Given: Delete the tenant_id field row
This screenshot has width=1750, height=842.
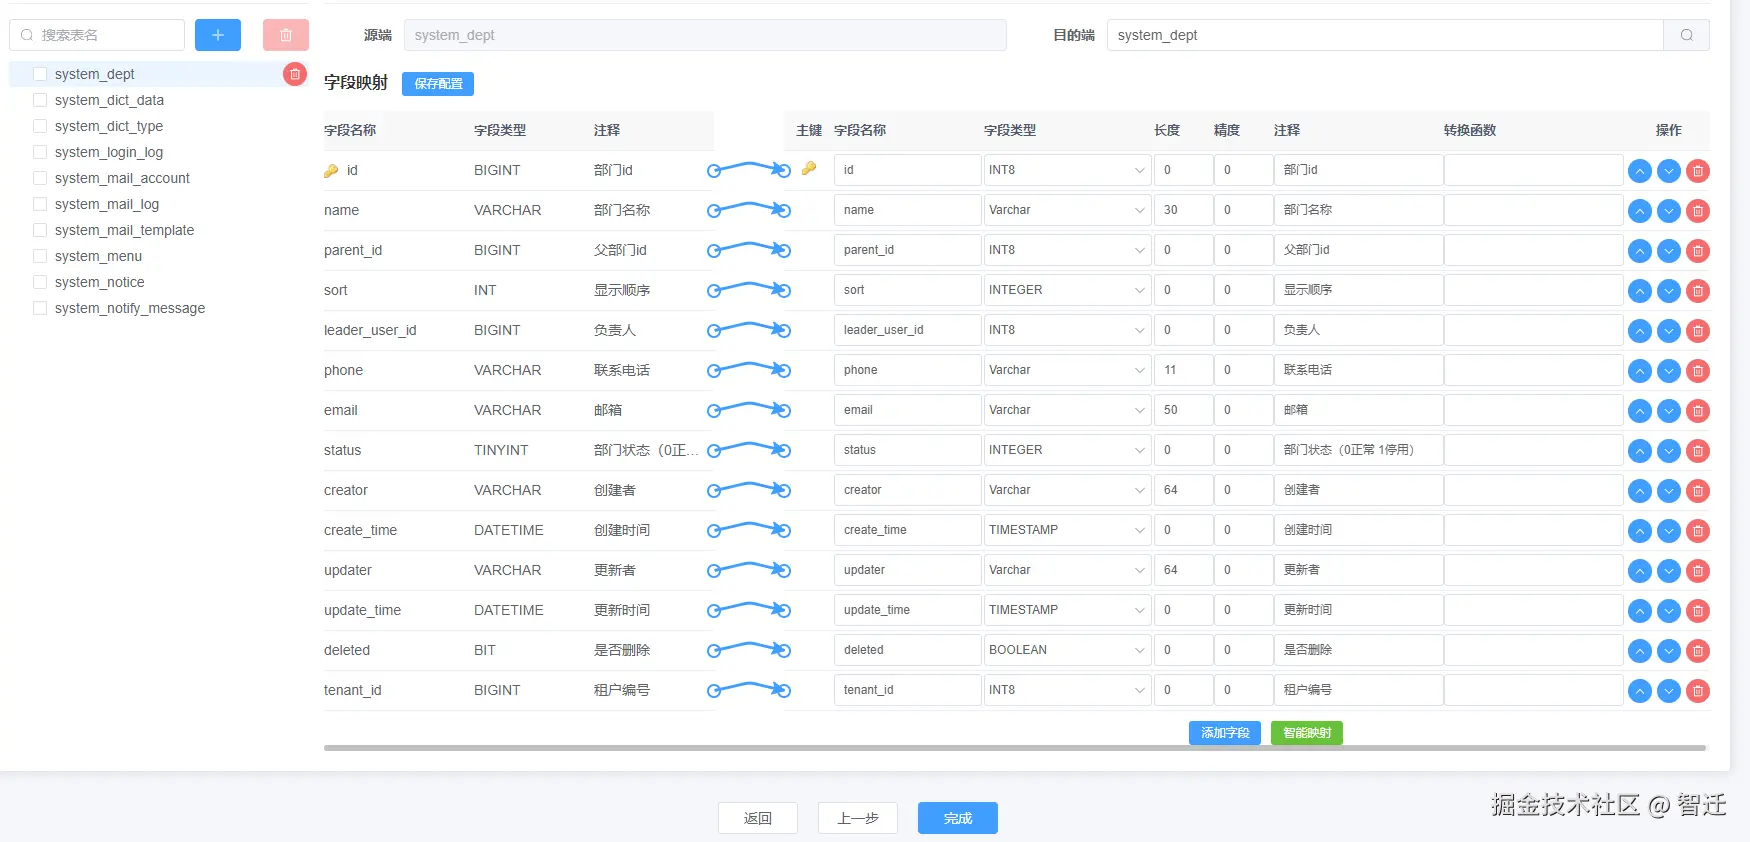Looking at the screenshot, I should pos(1698,691).
